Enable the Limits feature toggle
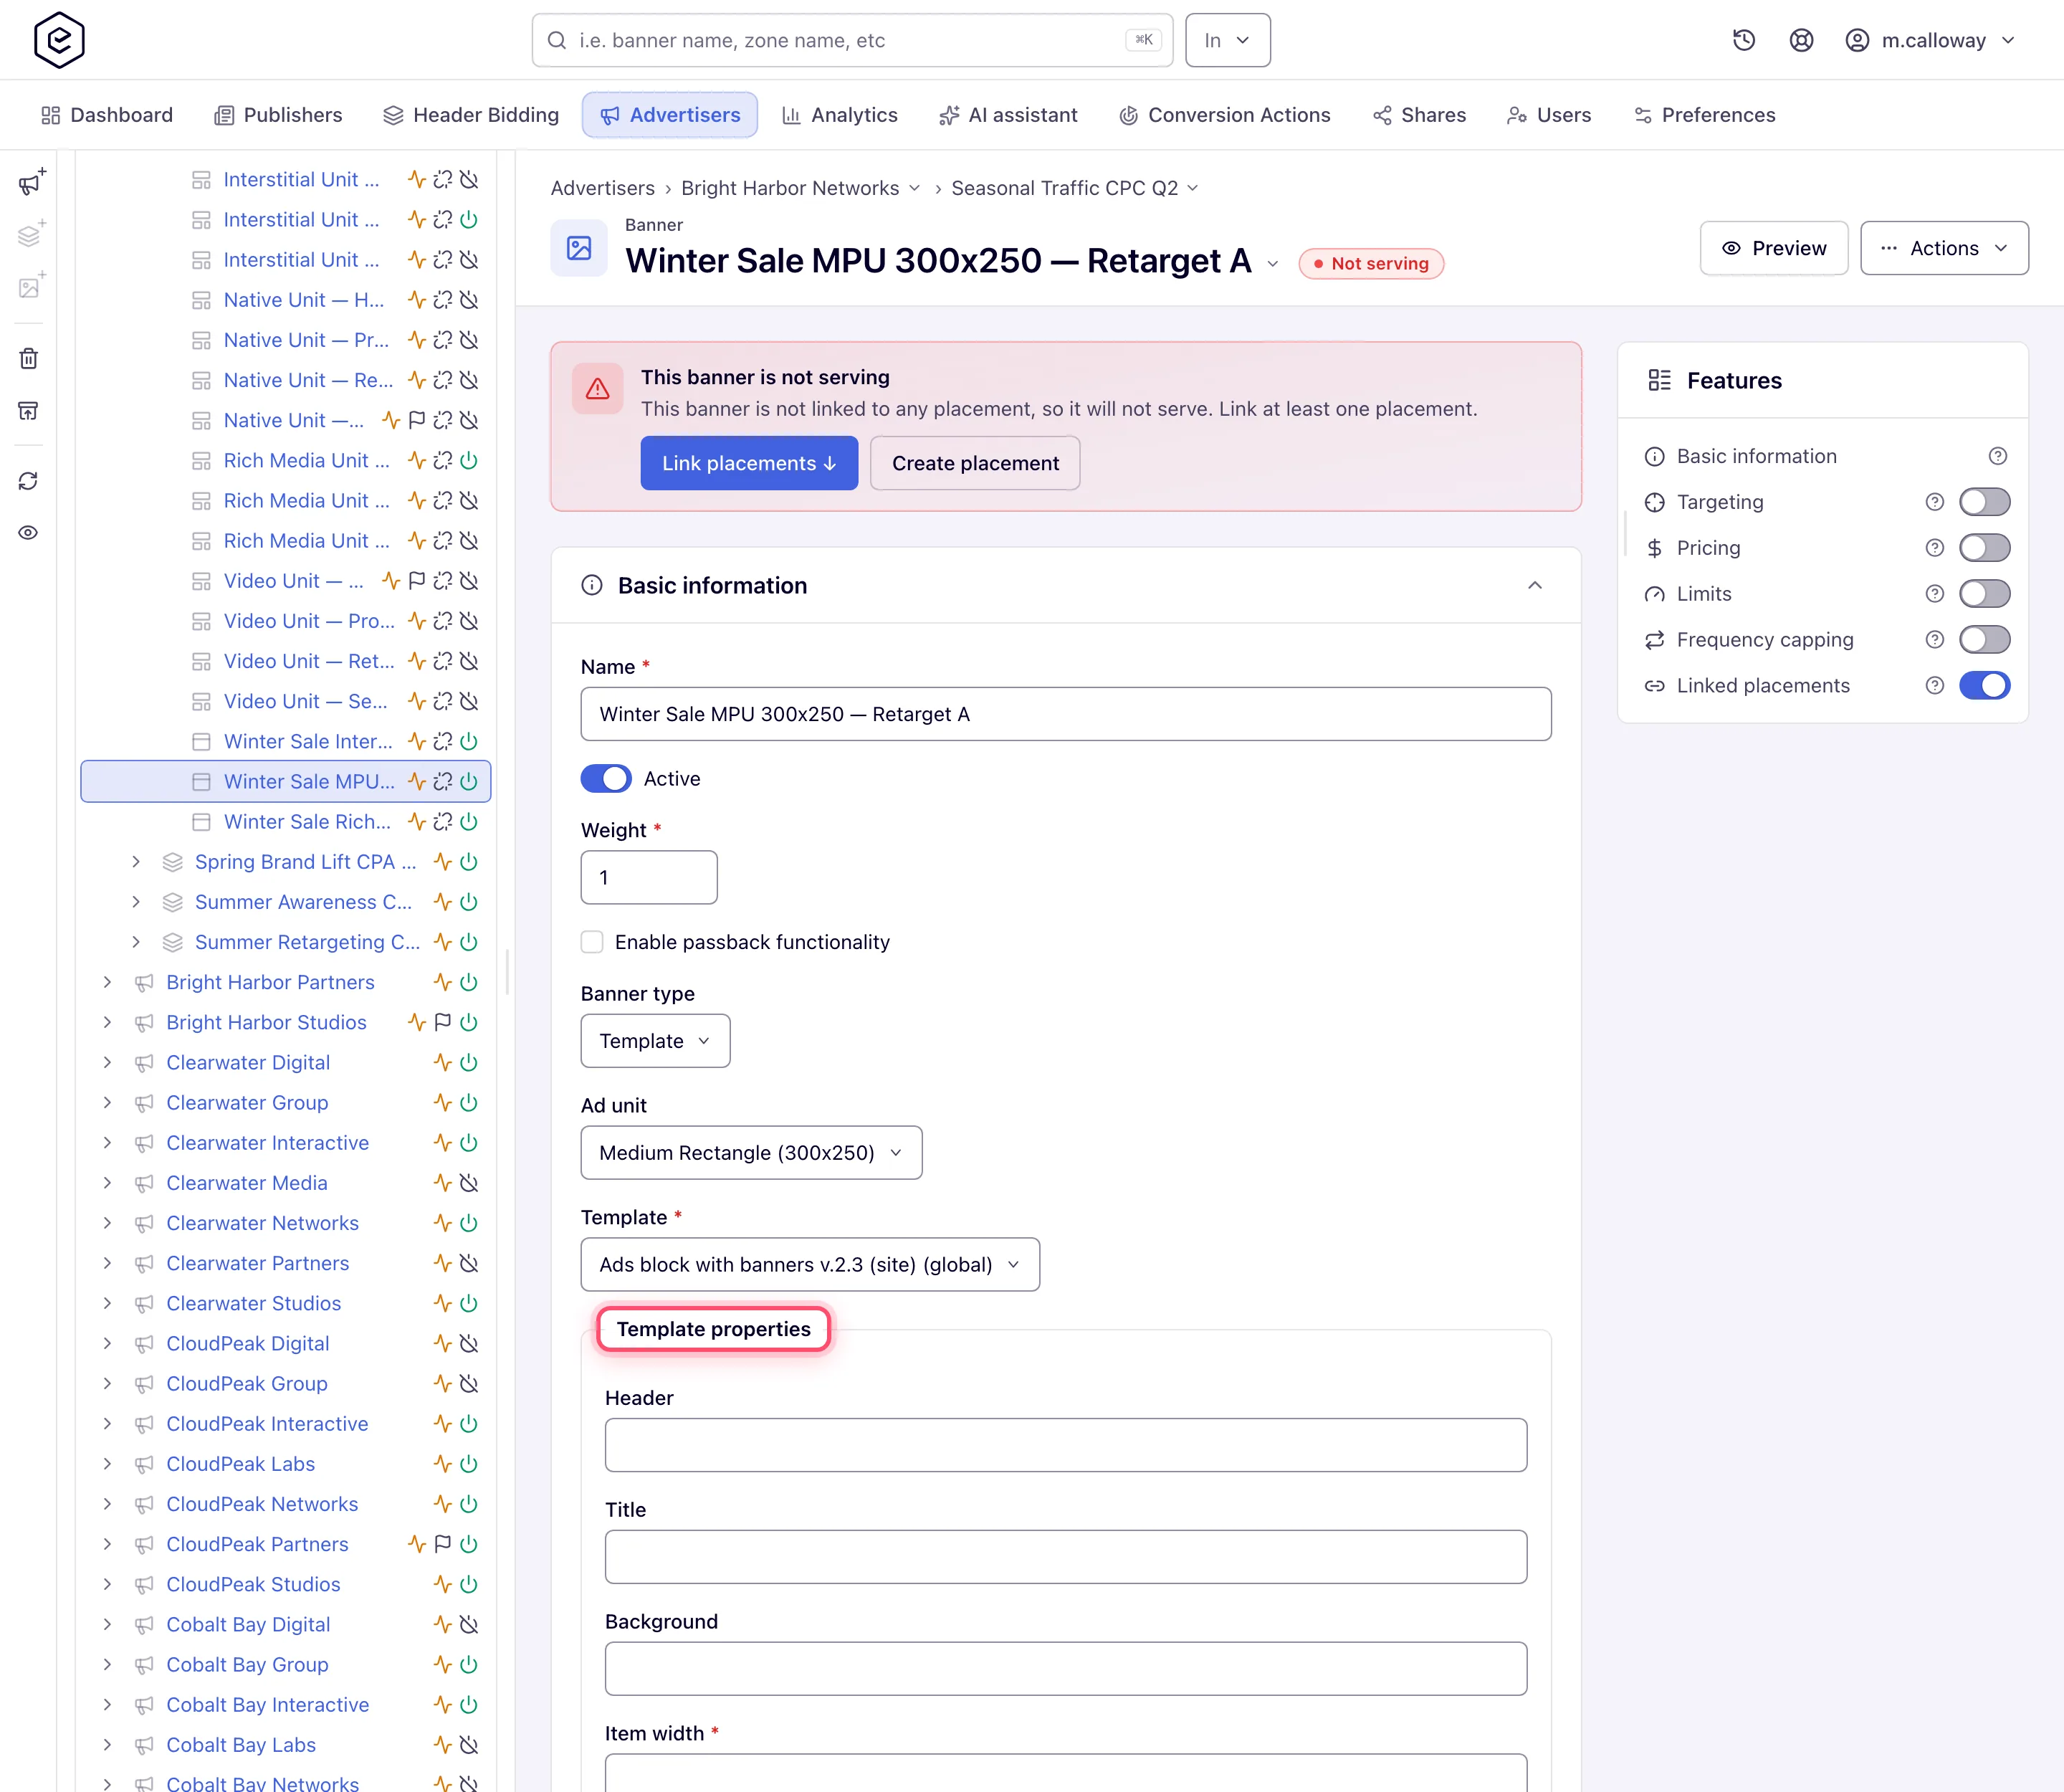 (x=1985, y=594)
